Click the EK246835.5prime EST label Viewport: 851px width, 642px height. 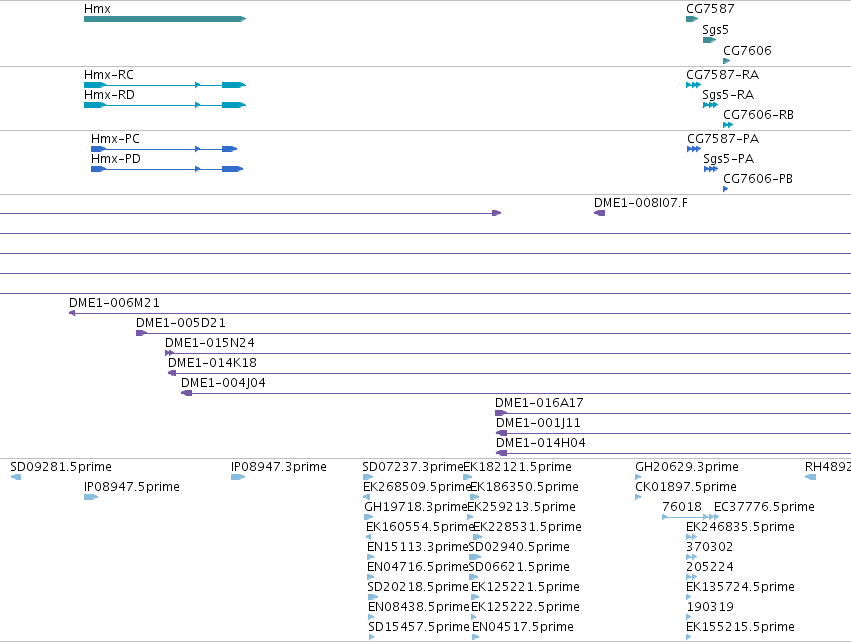pyautogui.click(x=740, y=526)
